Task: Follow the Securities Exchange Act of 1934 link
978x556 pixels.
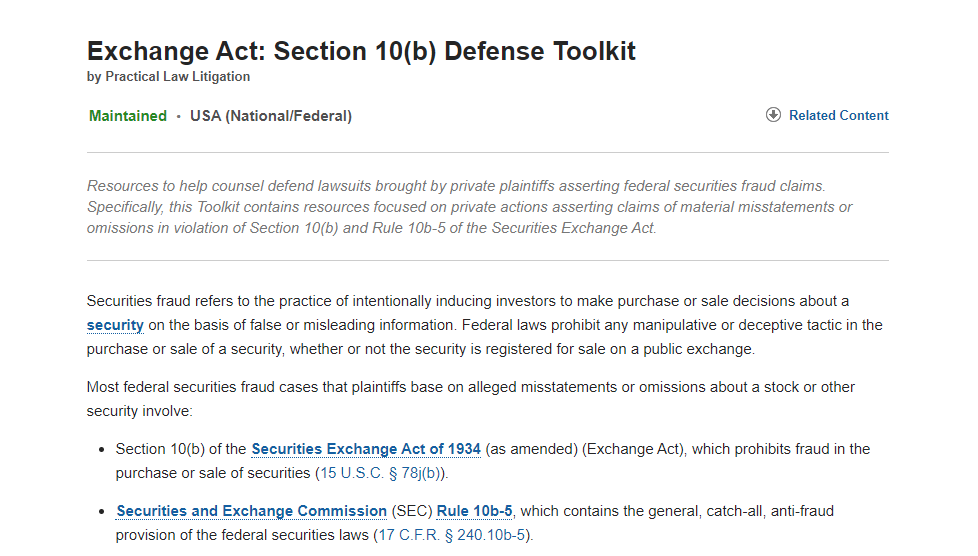Action: pyautogui.click(x=366, y=449)
